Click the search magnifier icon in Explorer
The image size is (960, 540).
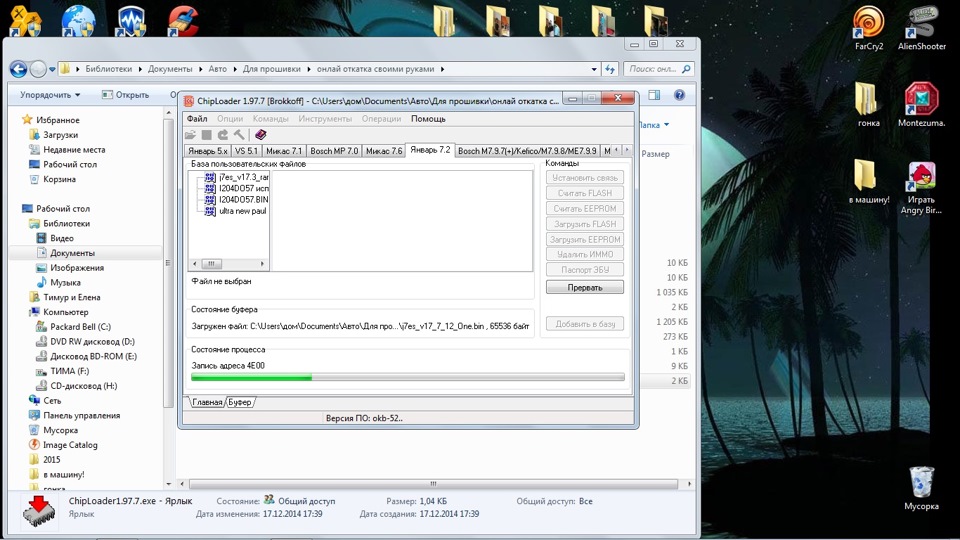coord(686,69)
